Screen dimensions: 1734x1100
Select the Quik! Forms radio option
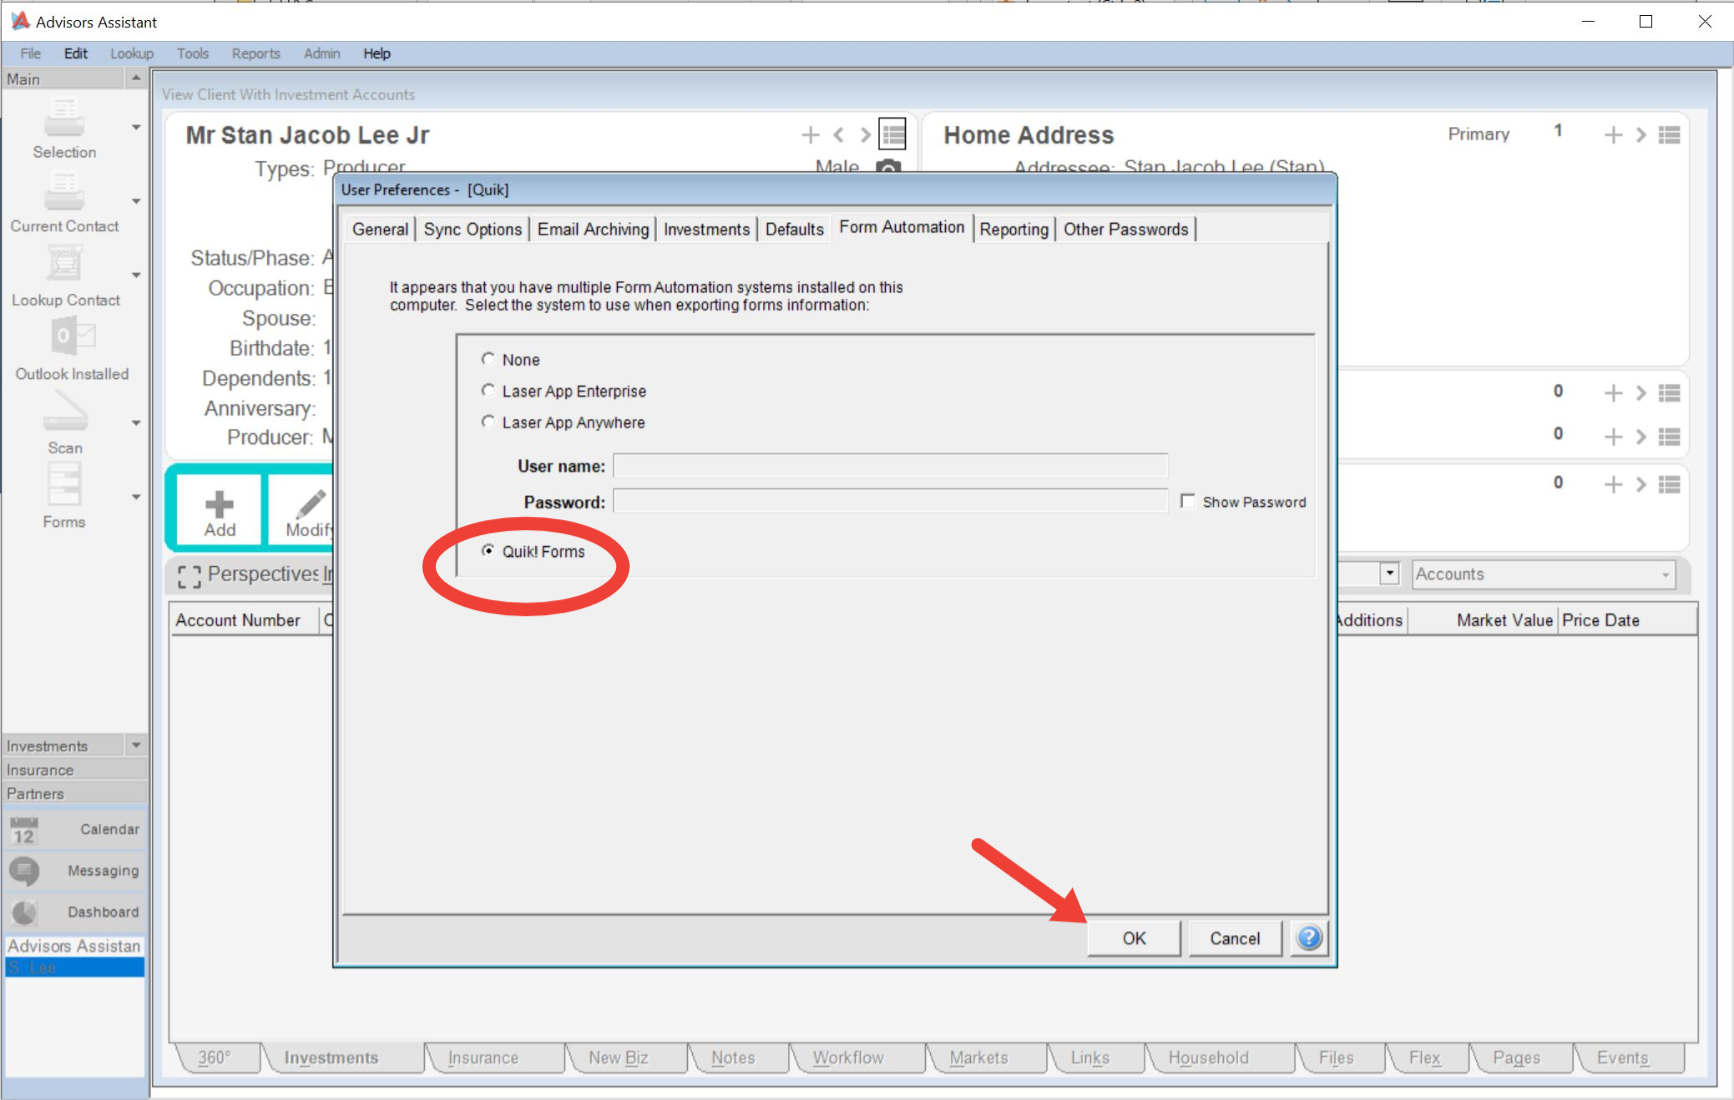click(488, 551)
